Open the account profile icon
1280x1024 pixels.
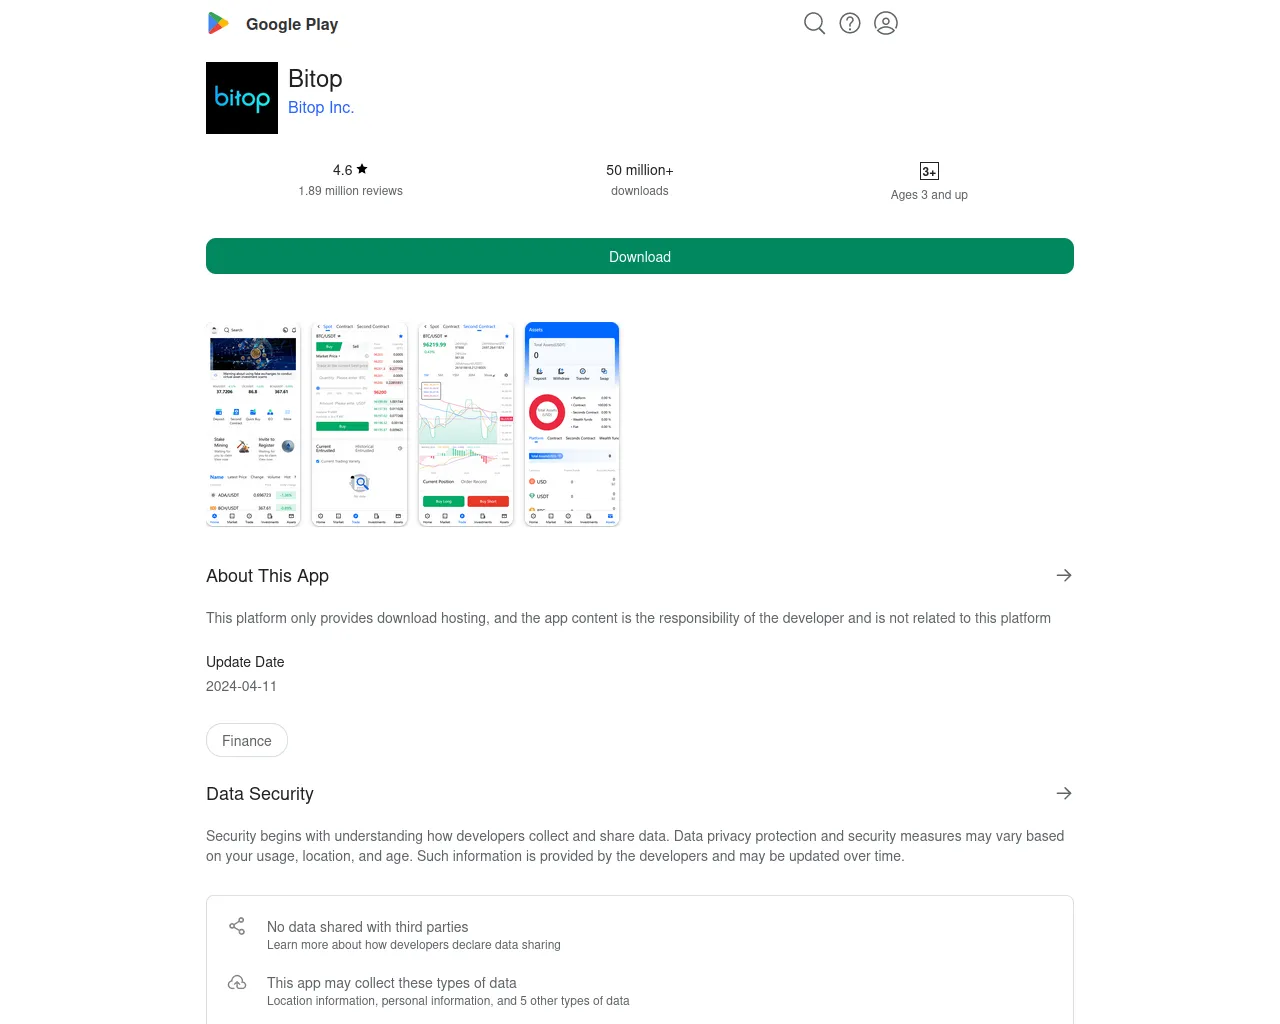[x=886, y=23]
